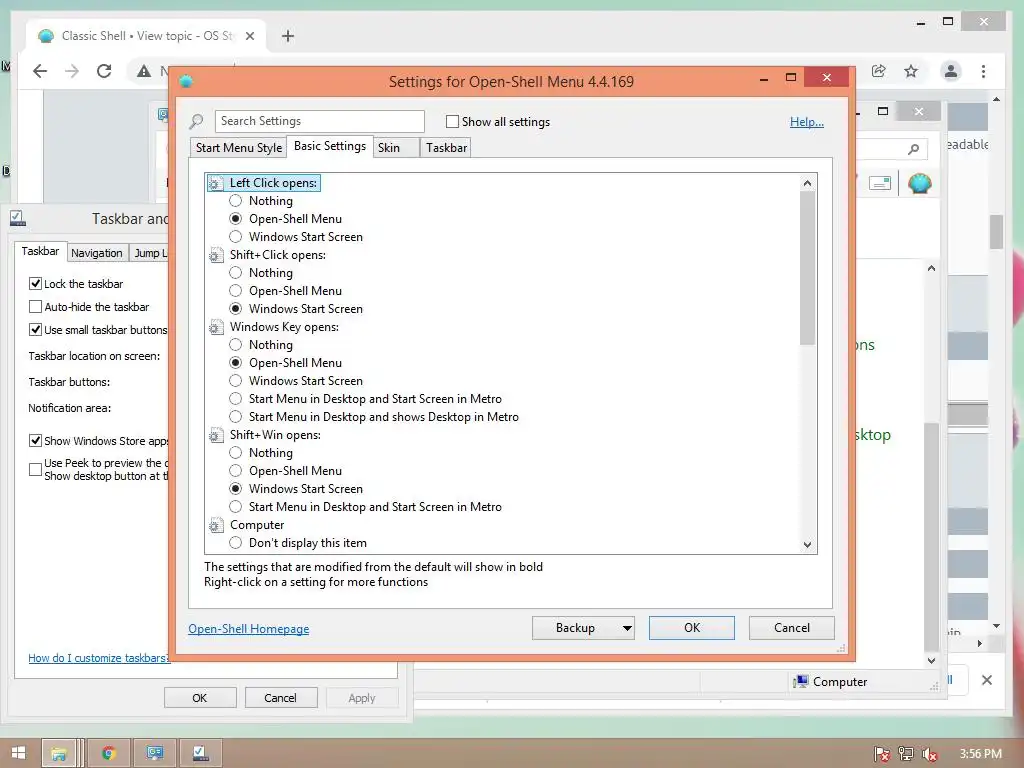Open File Explorer from the taskbar
Viewport: 1024px width, 768px height.
[59, 754]
